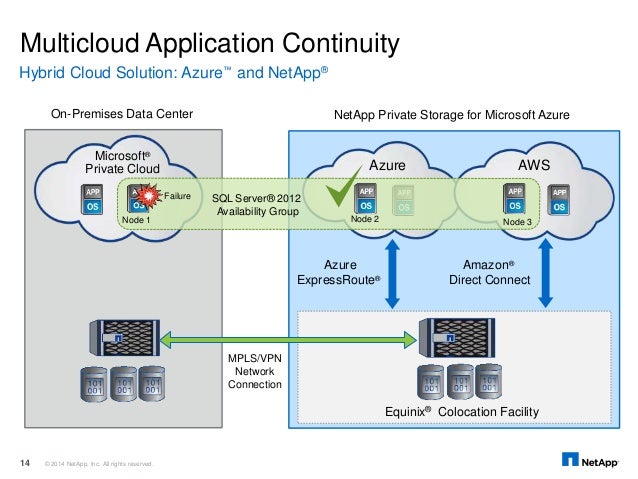
Task: Click the middle disk cylinder in the Equinix facility
Action: 460,382
